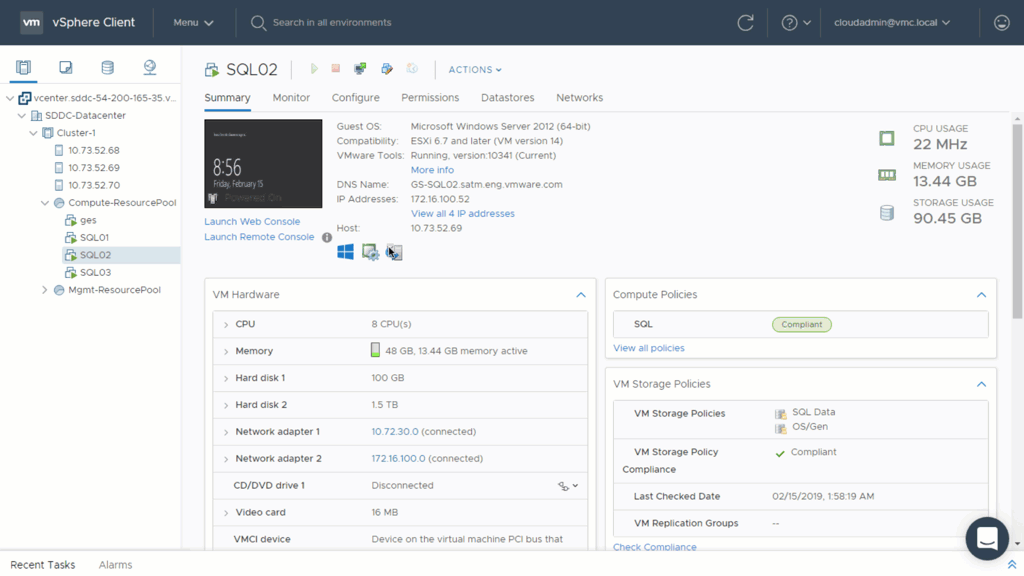Click Edit Settings toolbar icon

[387, 69]
